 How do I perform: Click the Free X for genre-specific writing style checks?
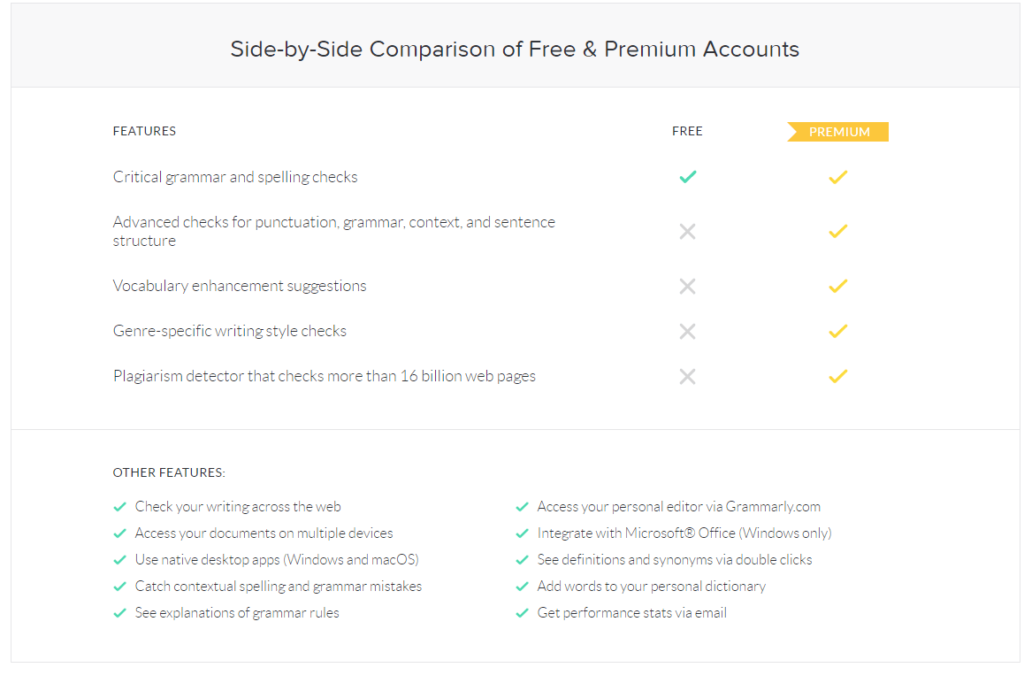687,331
